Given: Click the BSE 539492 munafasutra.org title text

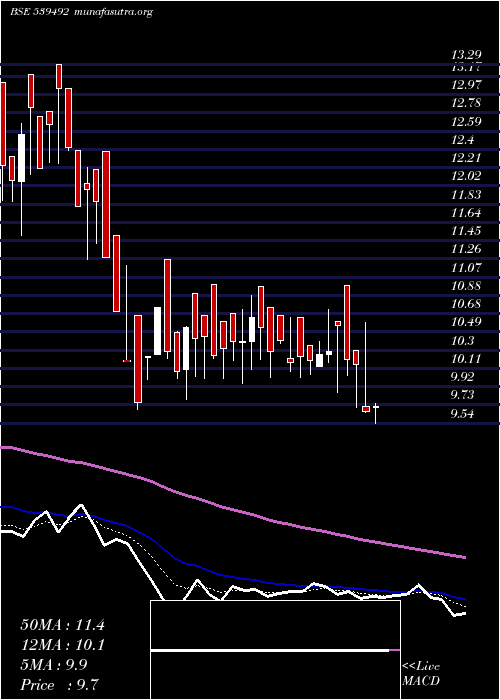Looking at the screenshot, I should [x=81, y=12].
